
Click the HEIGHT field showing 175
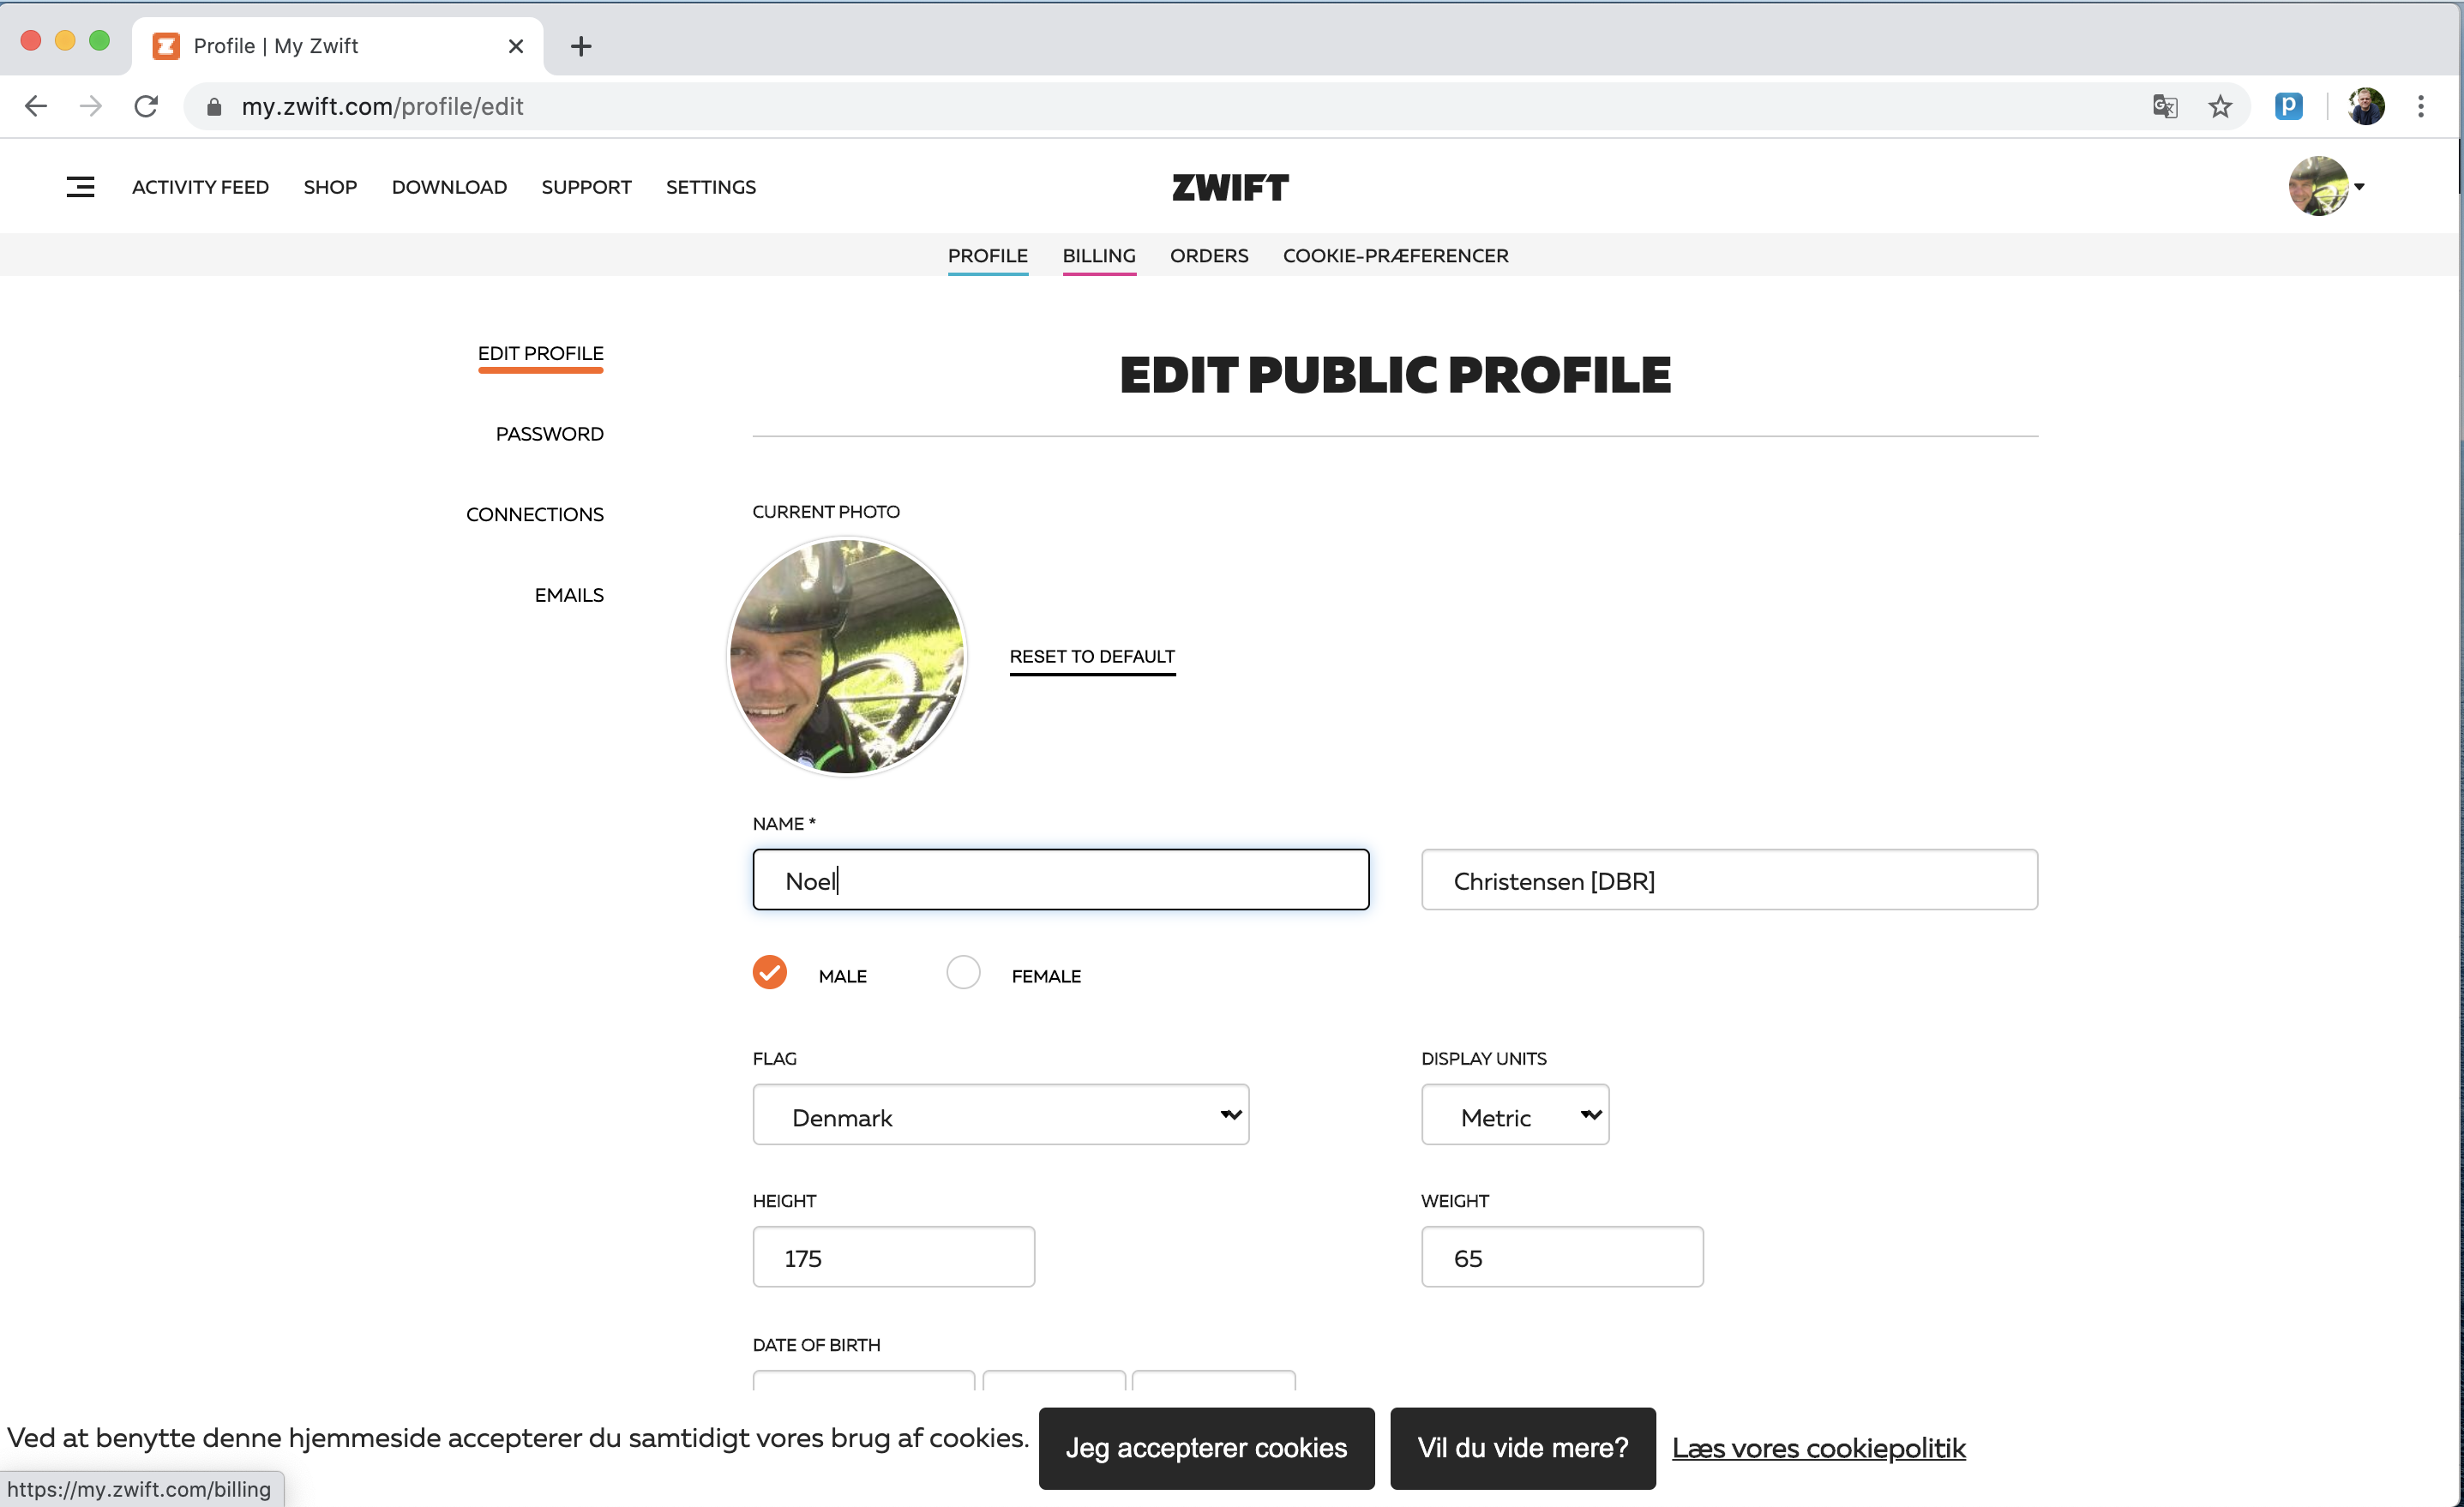coord(894,1257)
